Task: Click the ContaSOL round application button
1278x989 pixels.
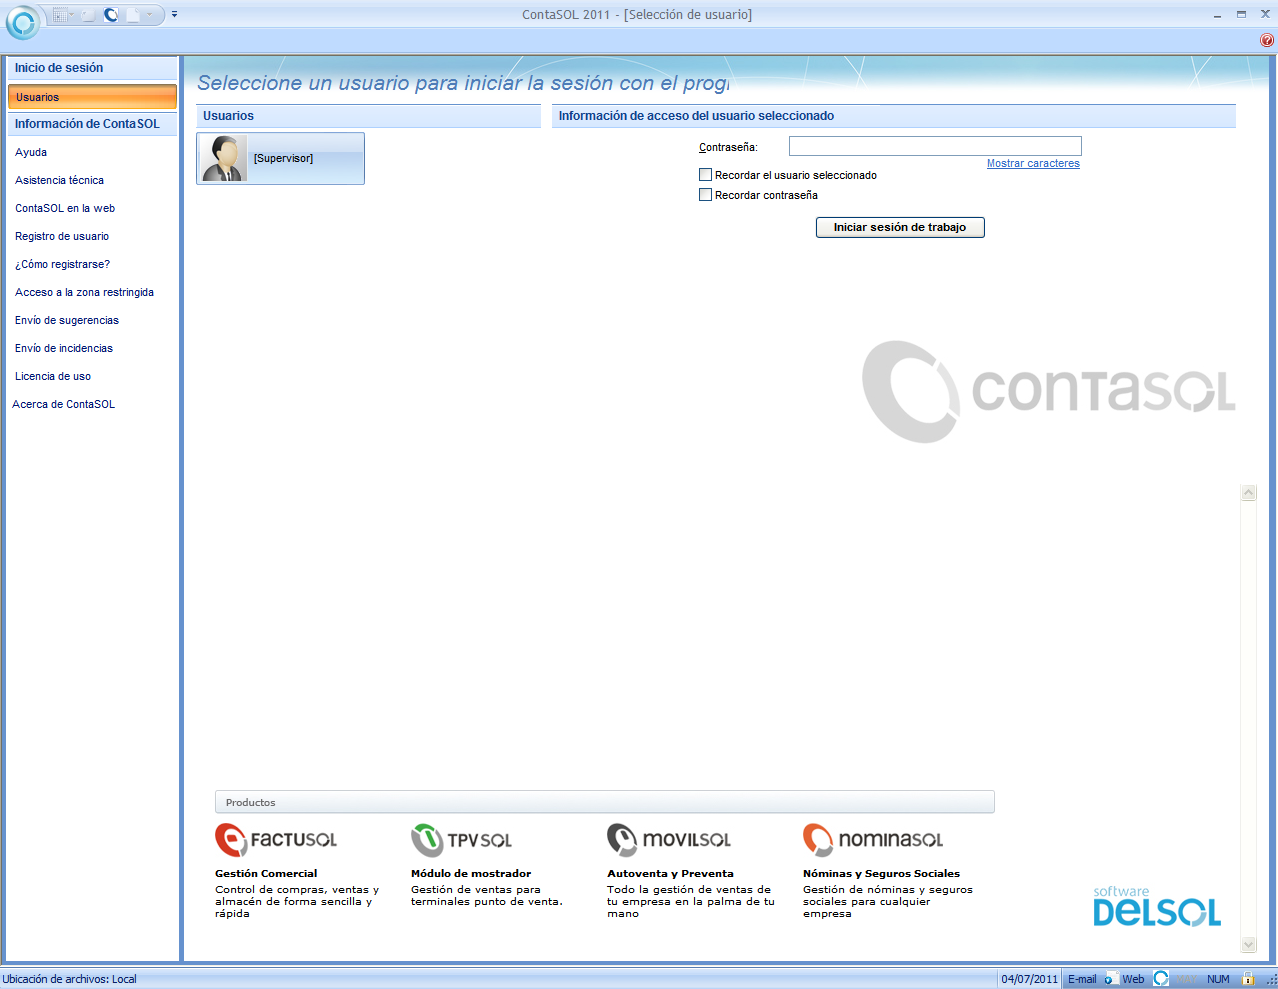Action: pos(22,22)
